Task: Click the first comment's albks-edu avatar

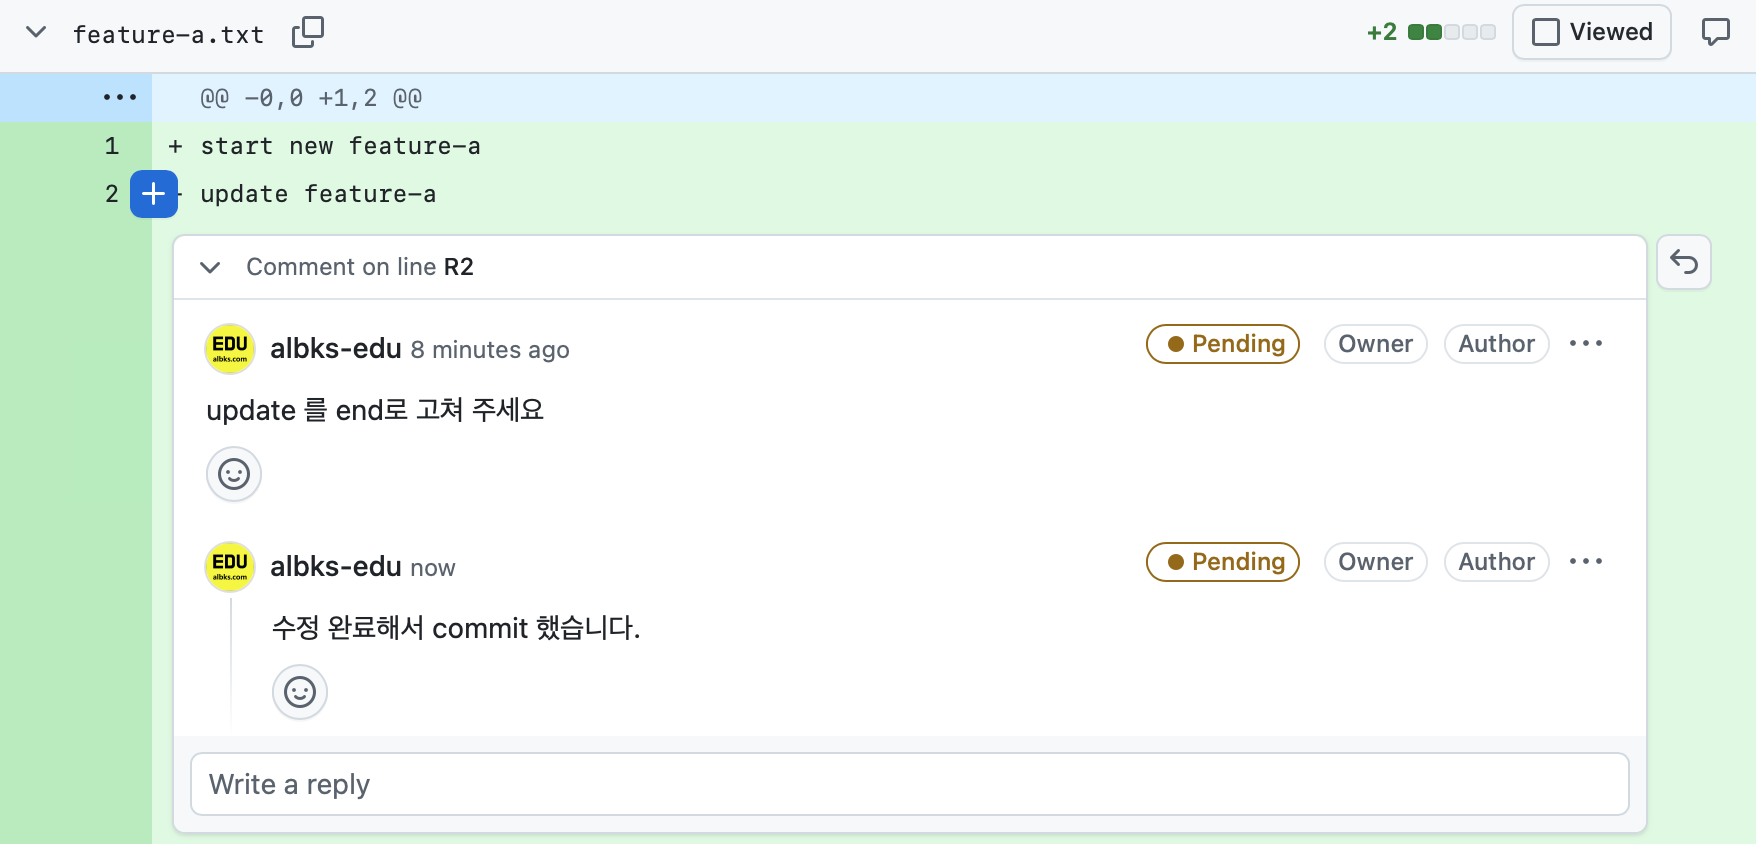Action: pos(230,349)
